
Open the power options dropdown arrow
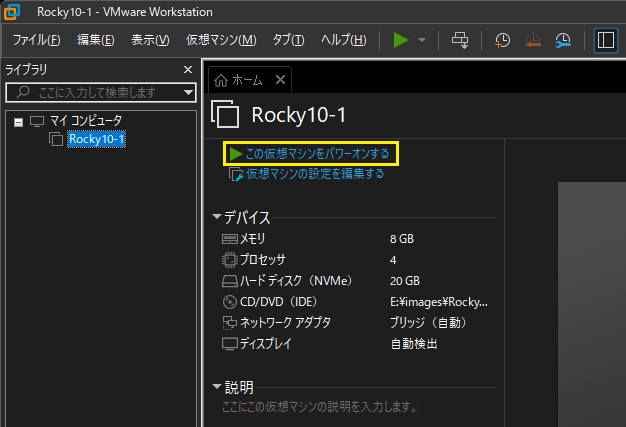[422, 40]
